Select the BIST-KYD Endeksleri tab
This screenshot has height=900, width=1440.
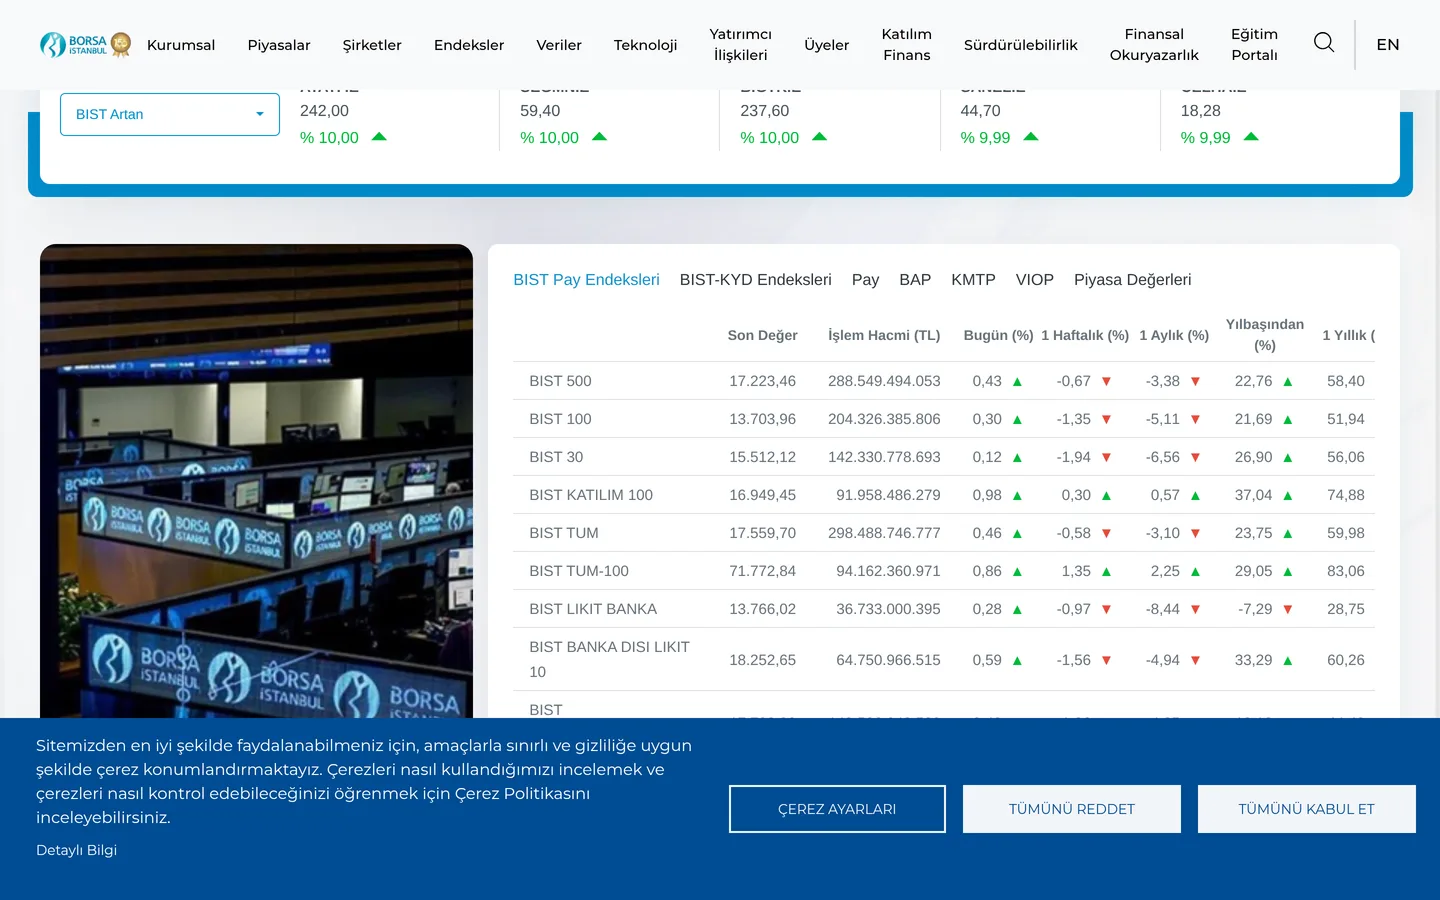[756, 280]
